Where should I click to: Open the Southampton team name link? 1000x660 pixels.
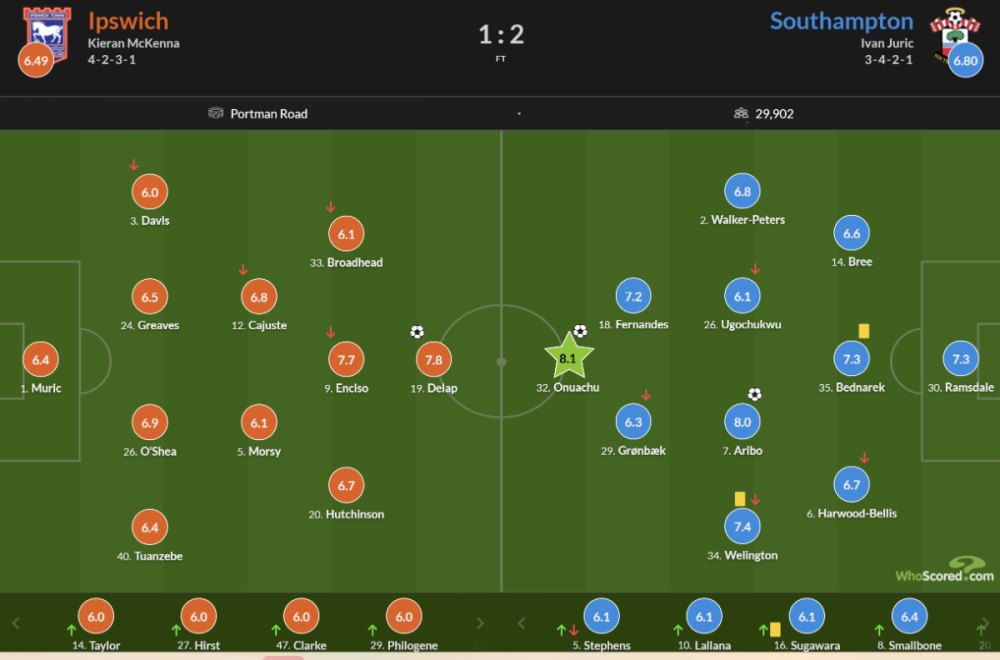pos(841,21)
